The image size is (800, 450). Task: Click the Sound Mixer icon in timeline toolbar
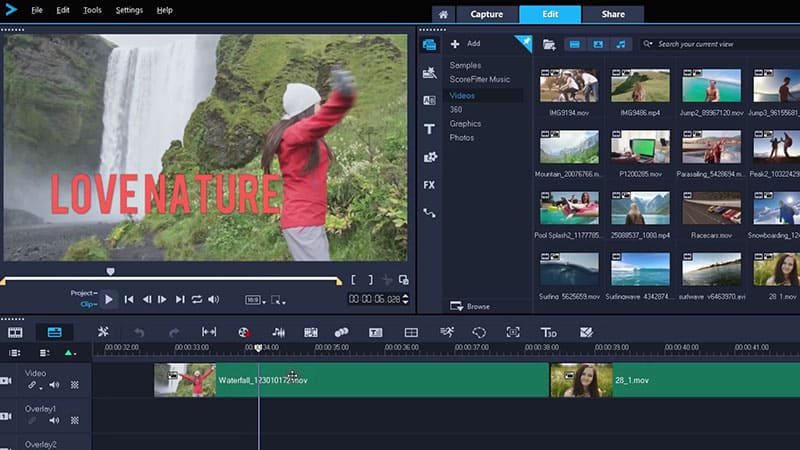click(x=279, y=332)
